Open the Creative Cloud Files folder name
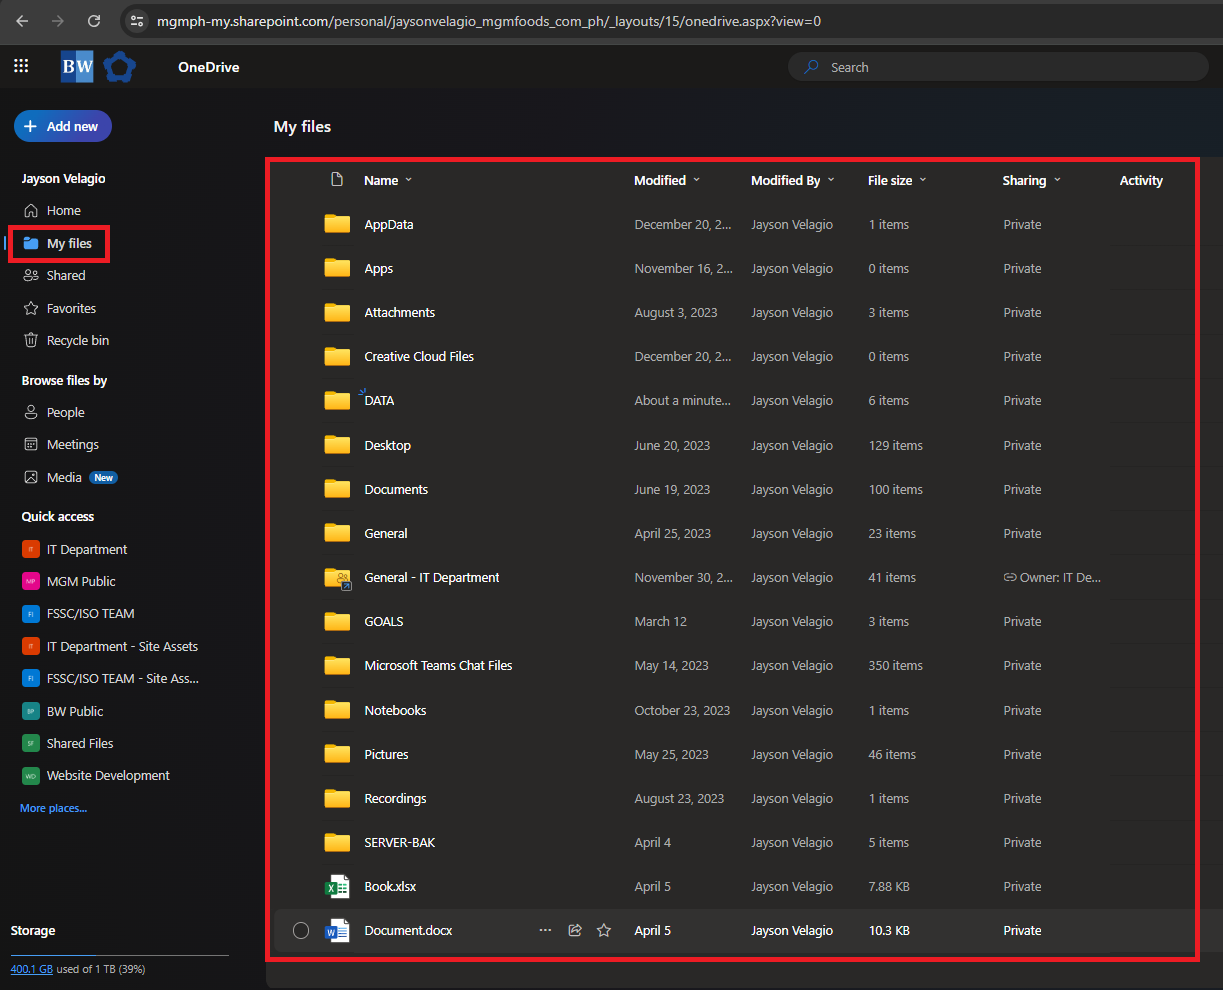Image resolution: width=1223 pixels, height=990 pixels. tap(419, 356)
